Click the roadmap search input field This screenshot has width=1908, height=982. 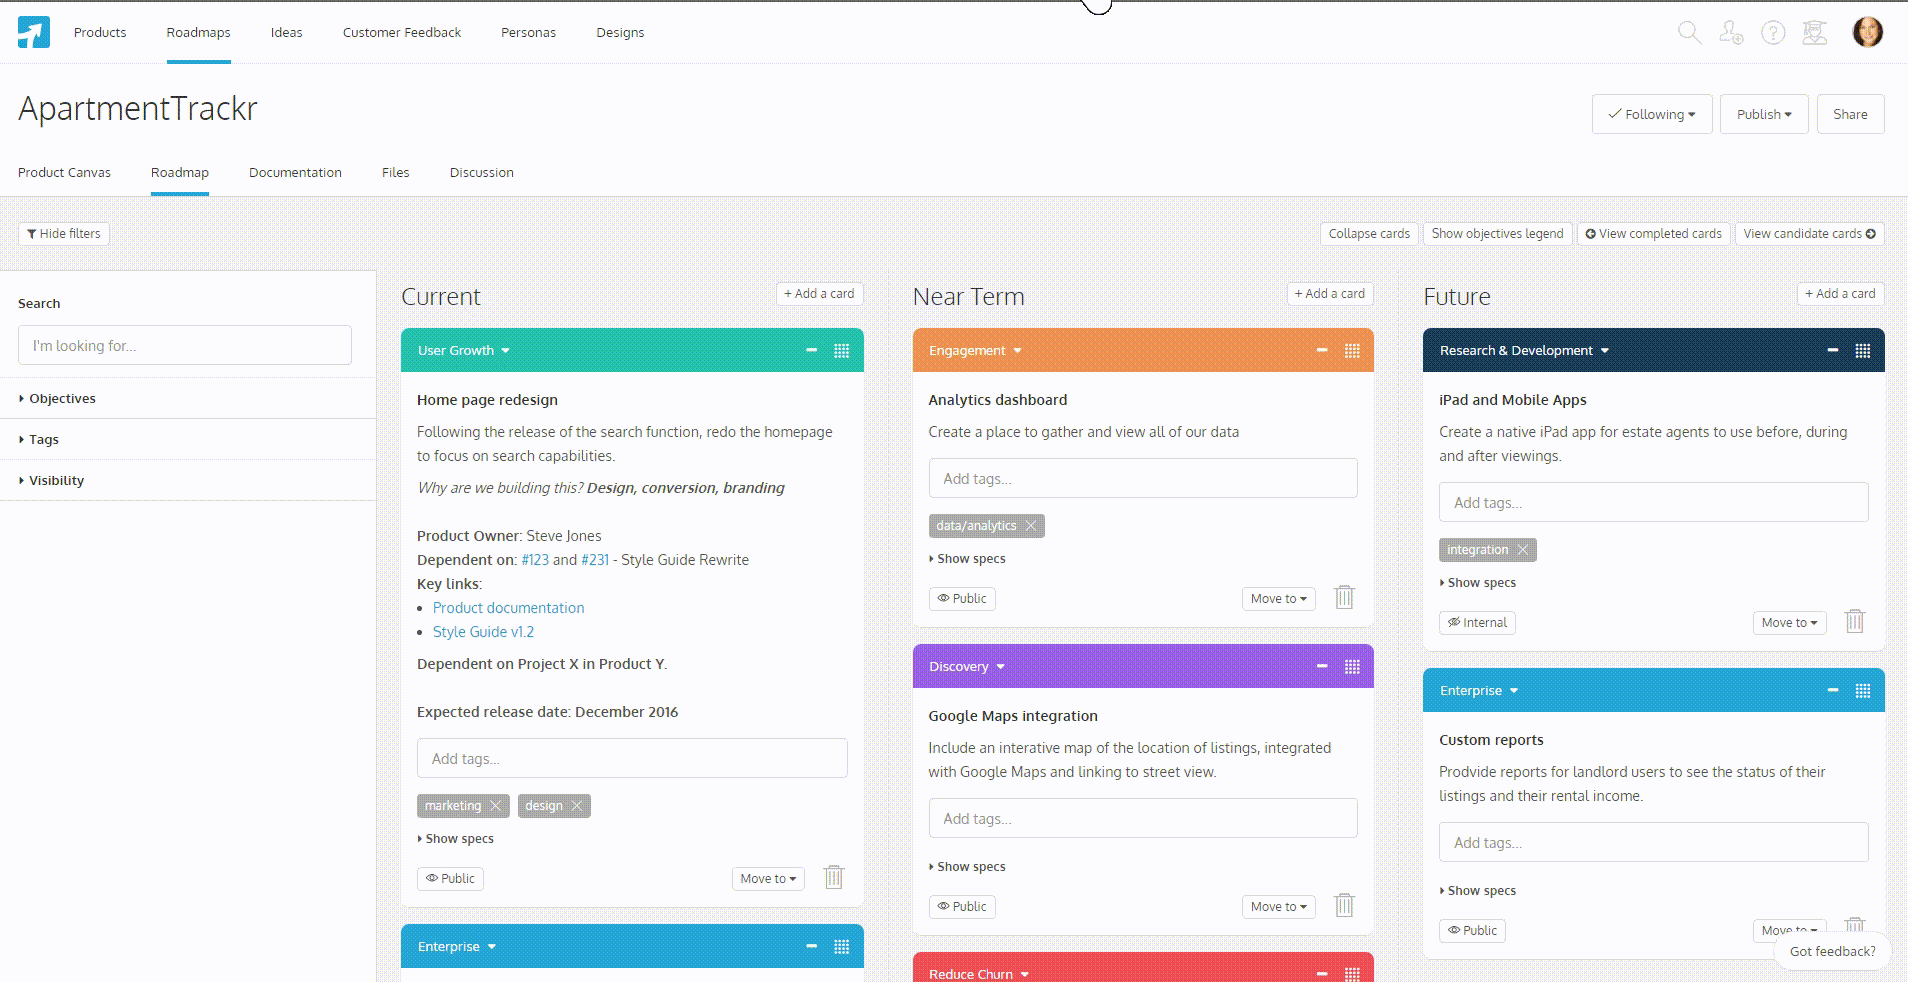[x=185, y=346]
